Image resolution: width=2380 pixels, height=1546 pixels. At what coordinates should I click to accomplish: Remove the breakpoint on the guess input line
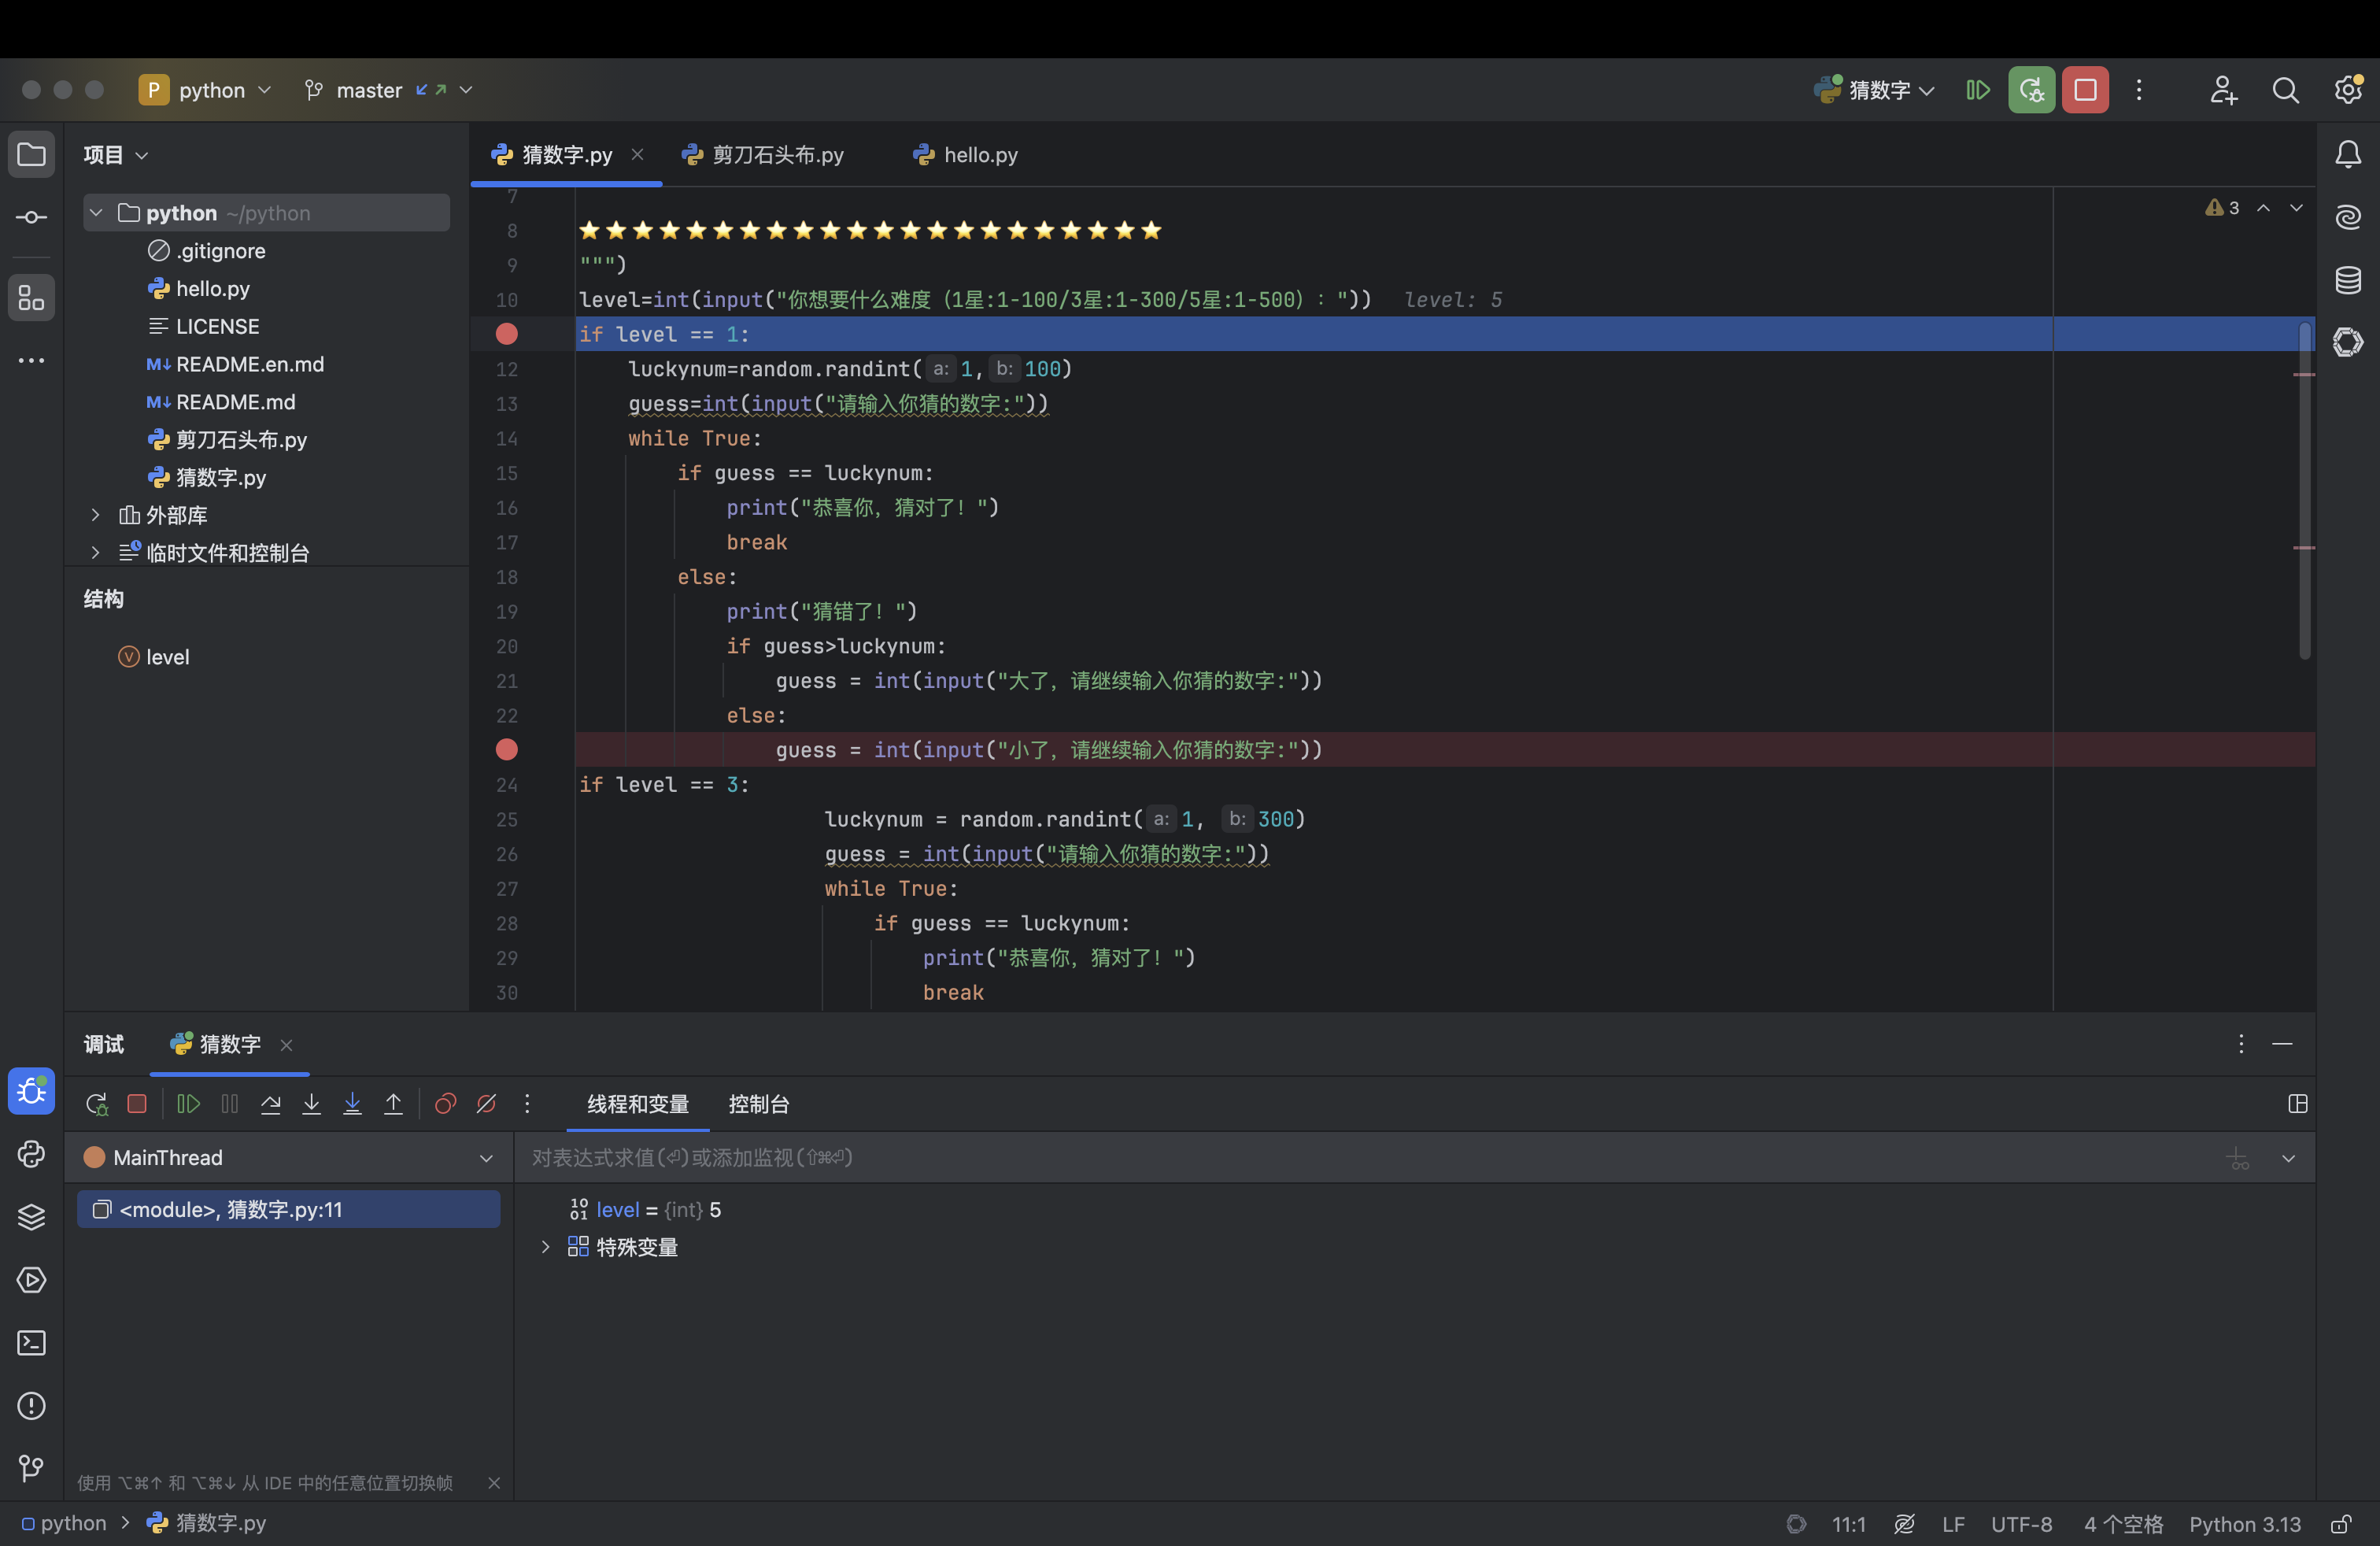point(507,750)
